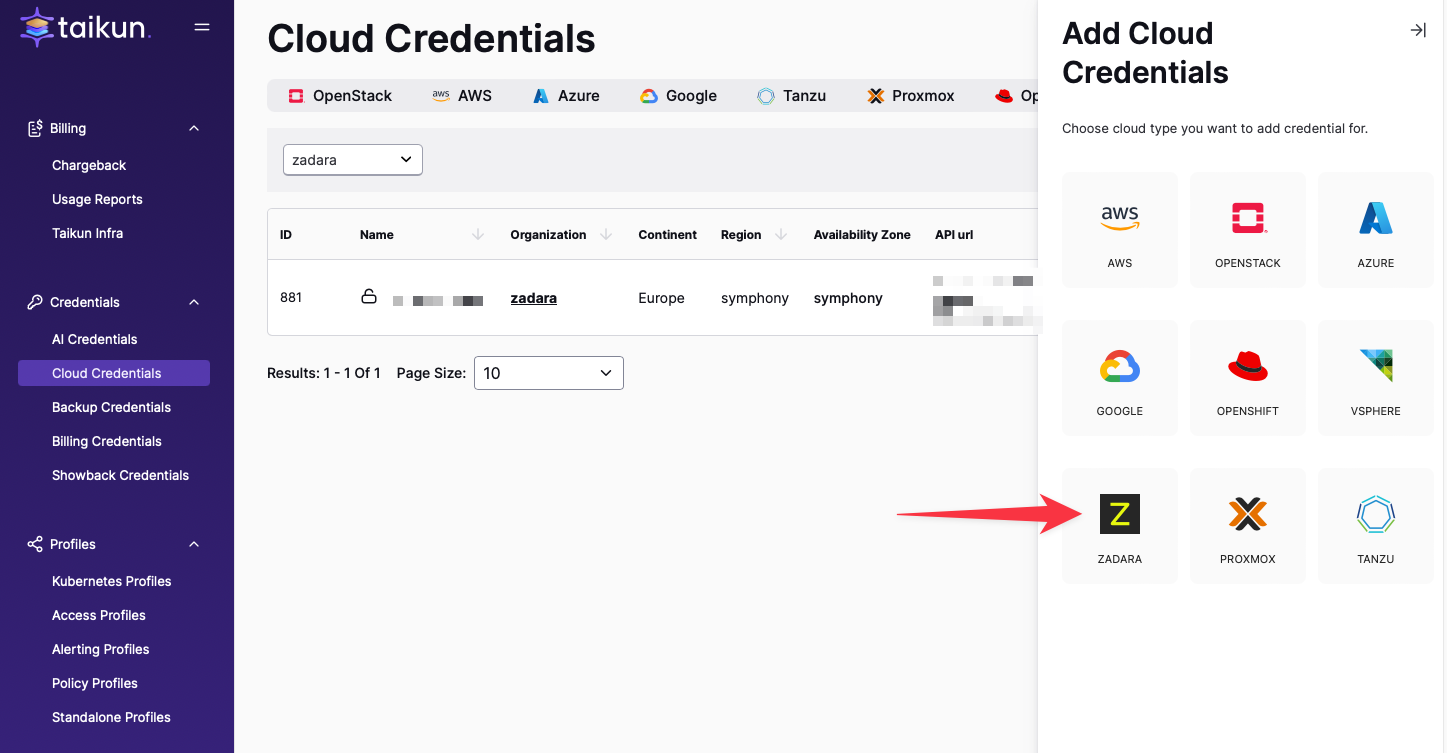
Task: Click the ID column header
Action: point(286,235)
